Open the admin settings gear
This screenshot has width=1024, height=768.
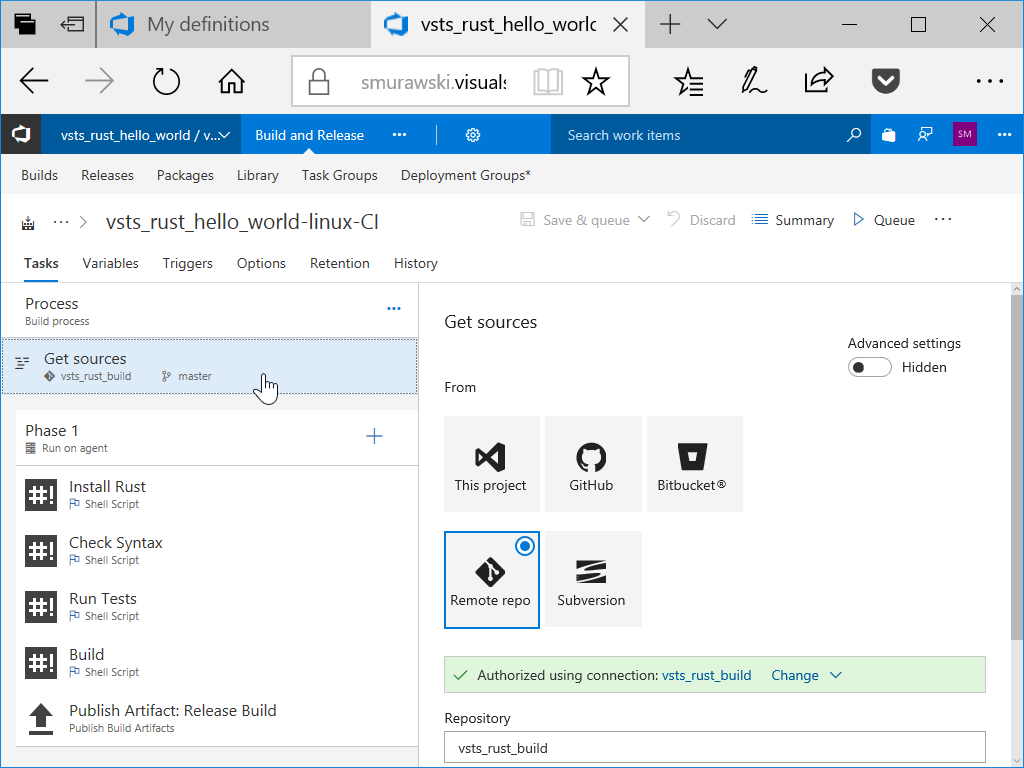click(473, 135)
